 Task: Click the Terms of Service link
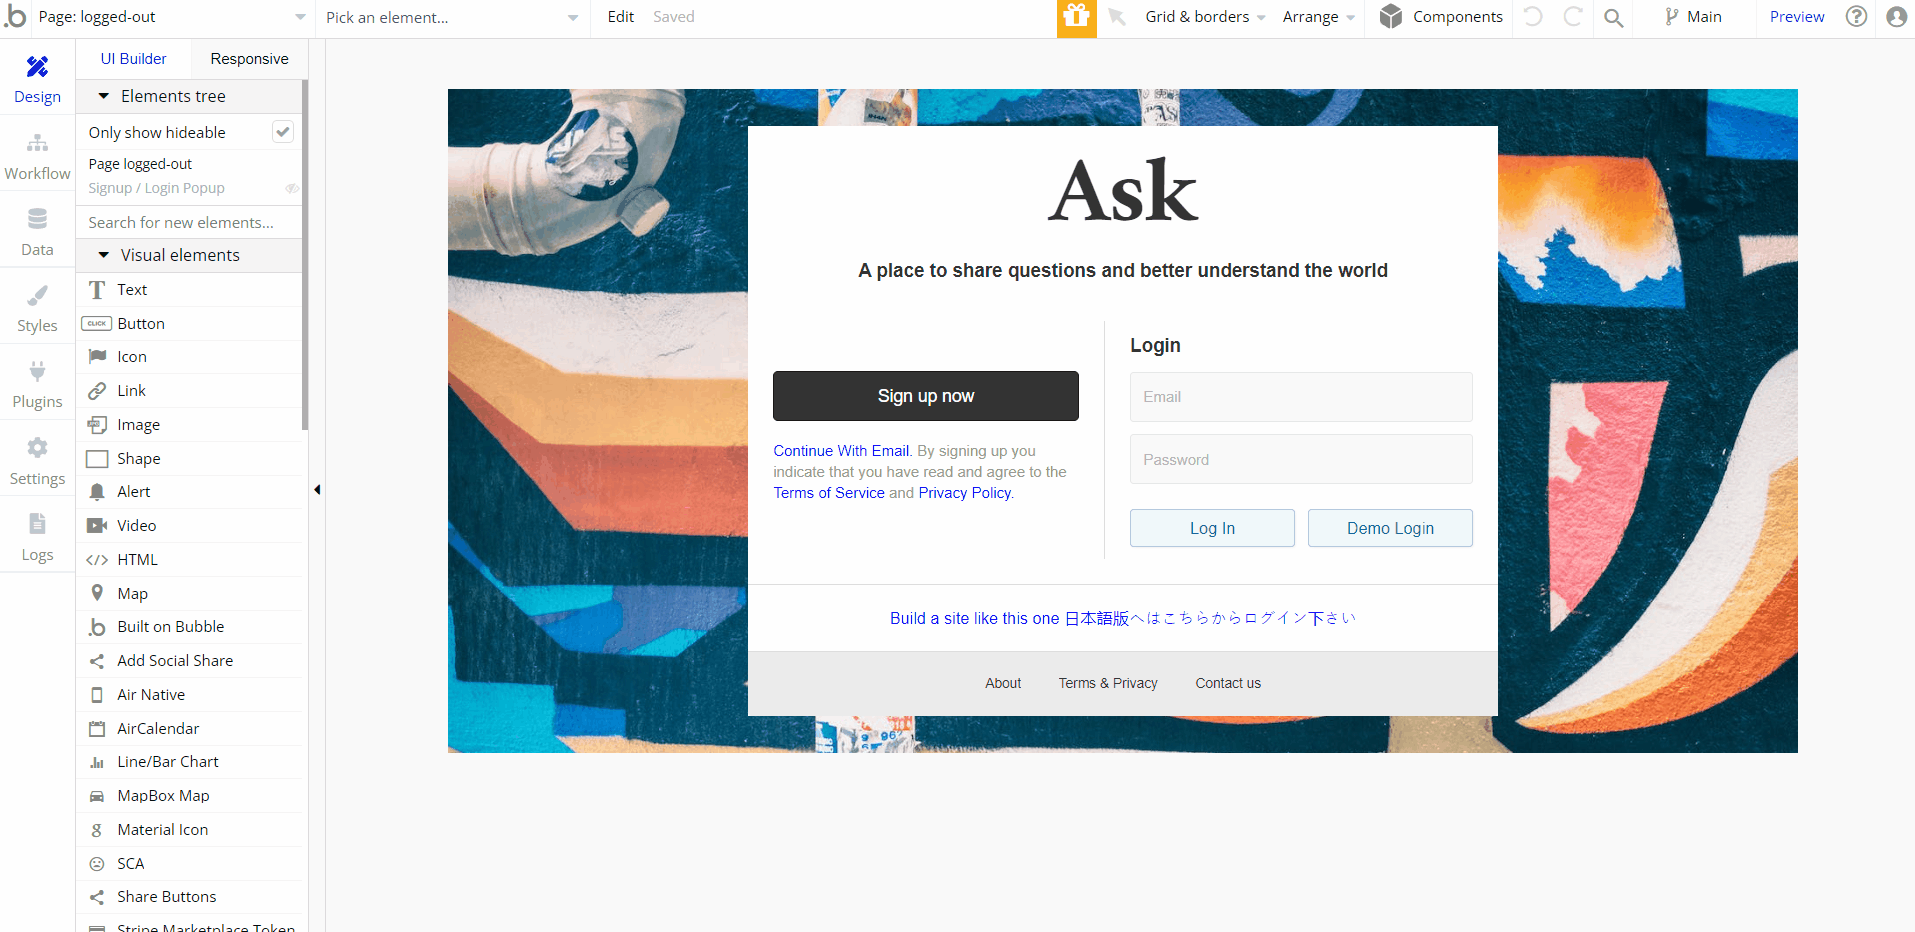pyautogui.click(x=829, y=493)
